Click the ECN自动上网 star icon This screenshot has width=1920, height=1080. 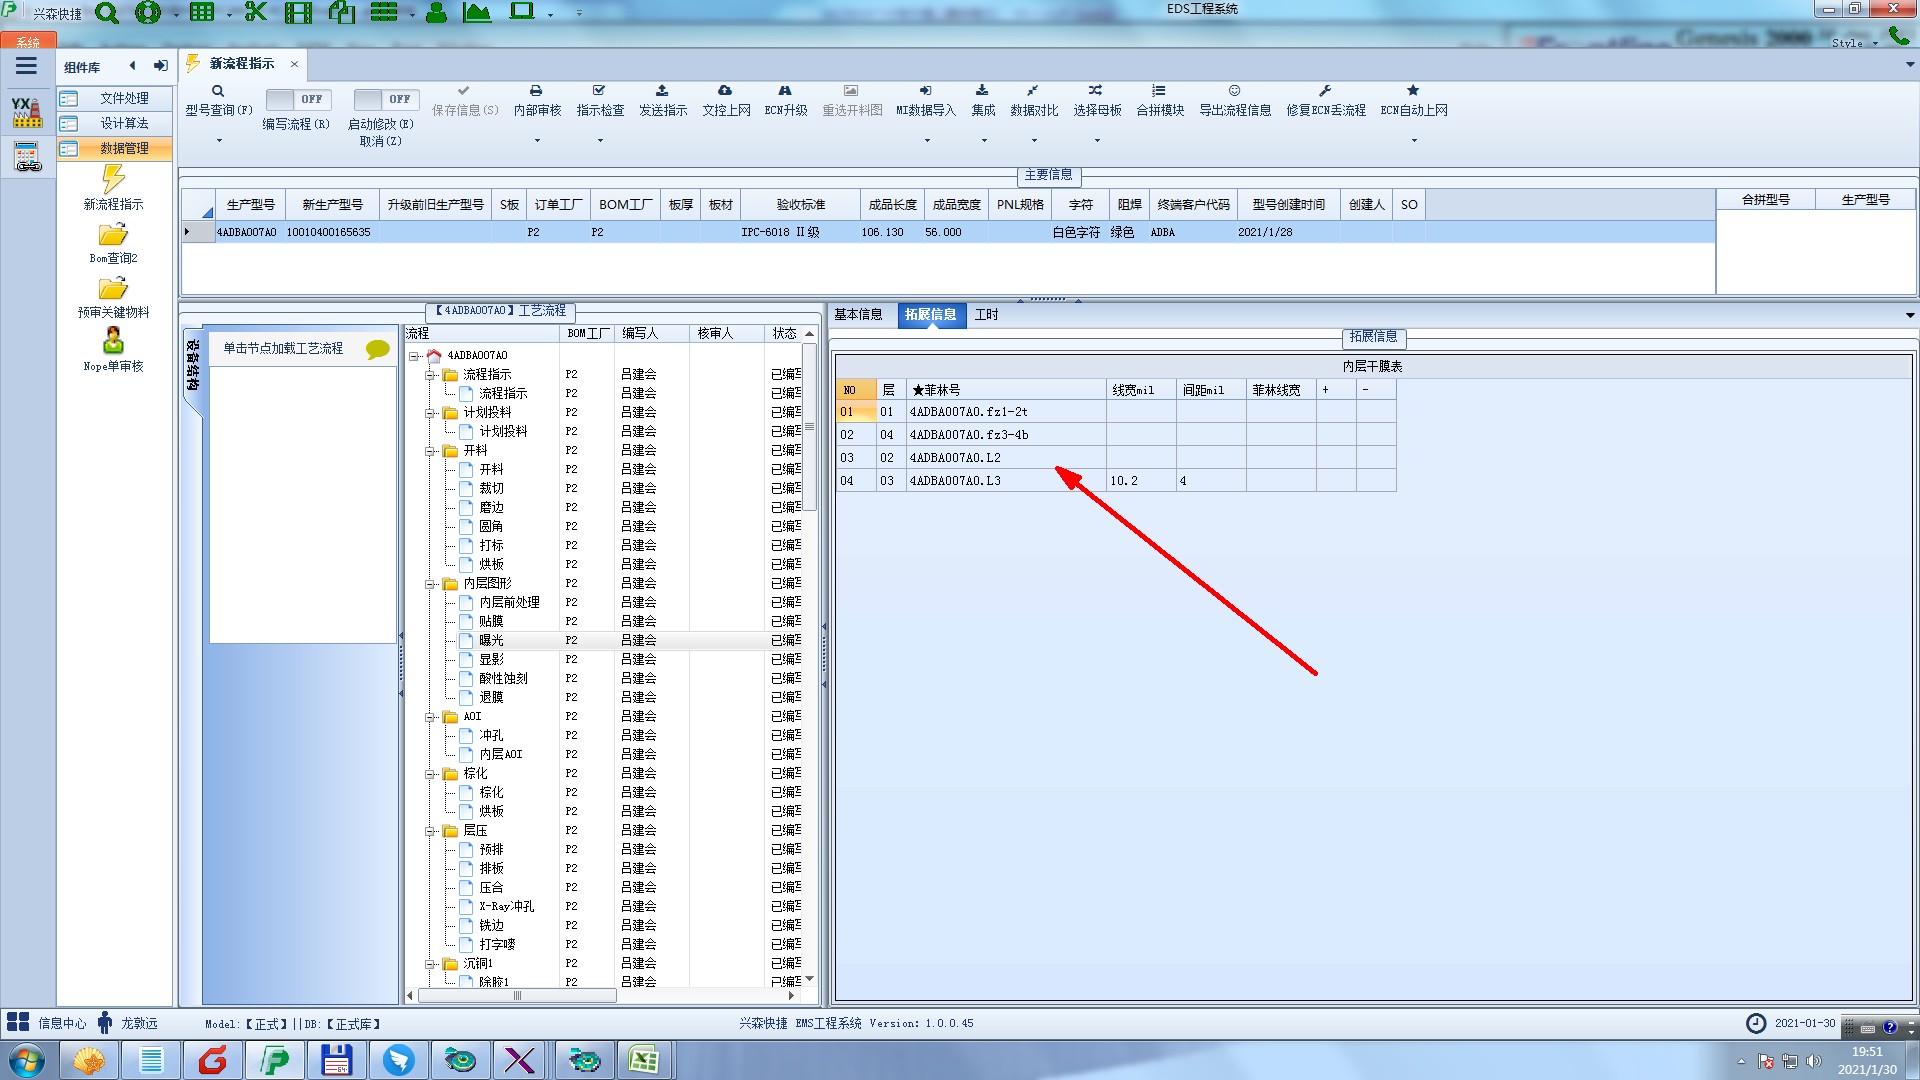[1413, 91]
